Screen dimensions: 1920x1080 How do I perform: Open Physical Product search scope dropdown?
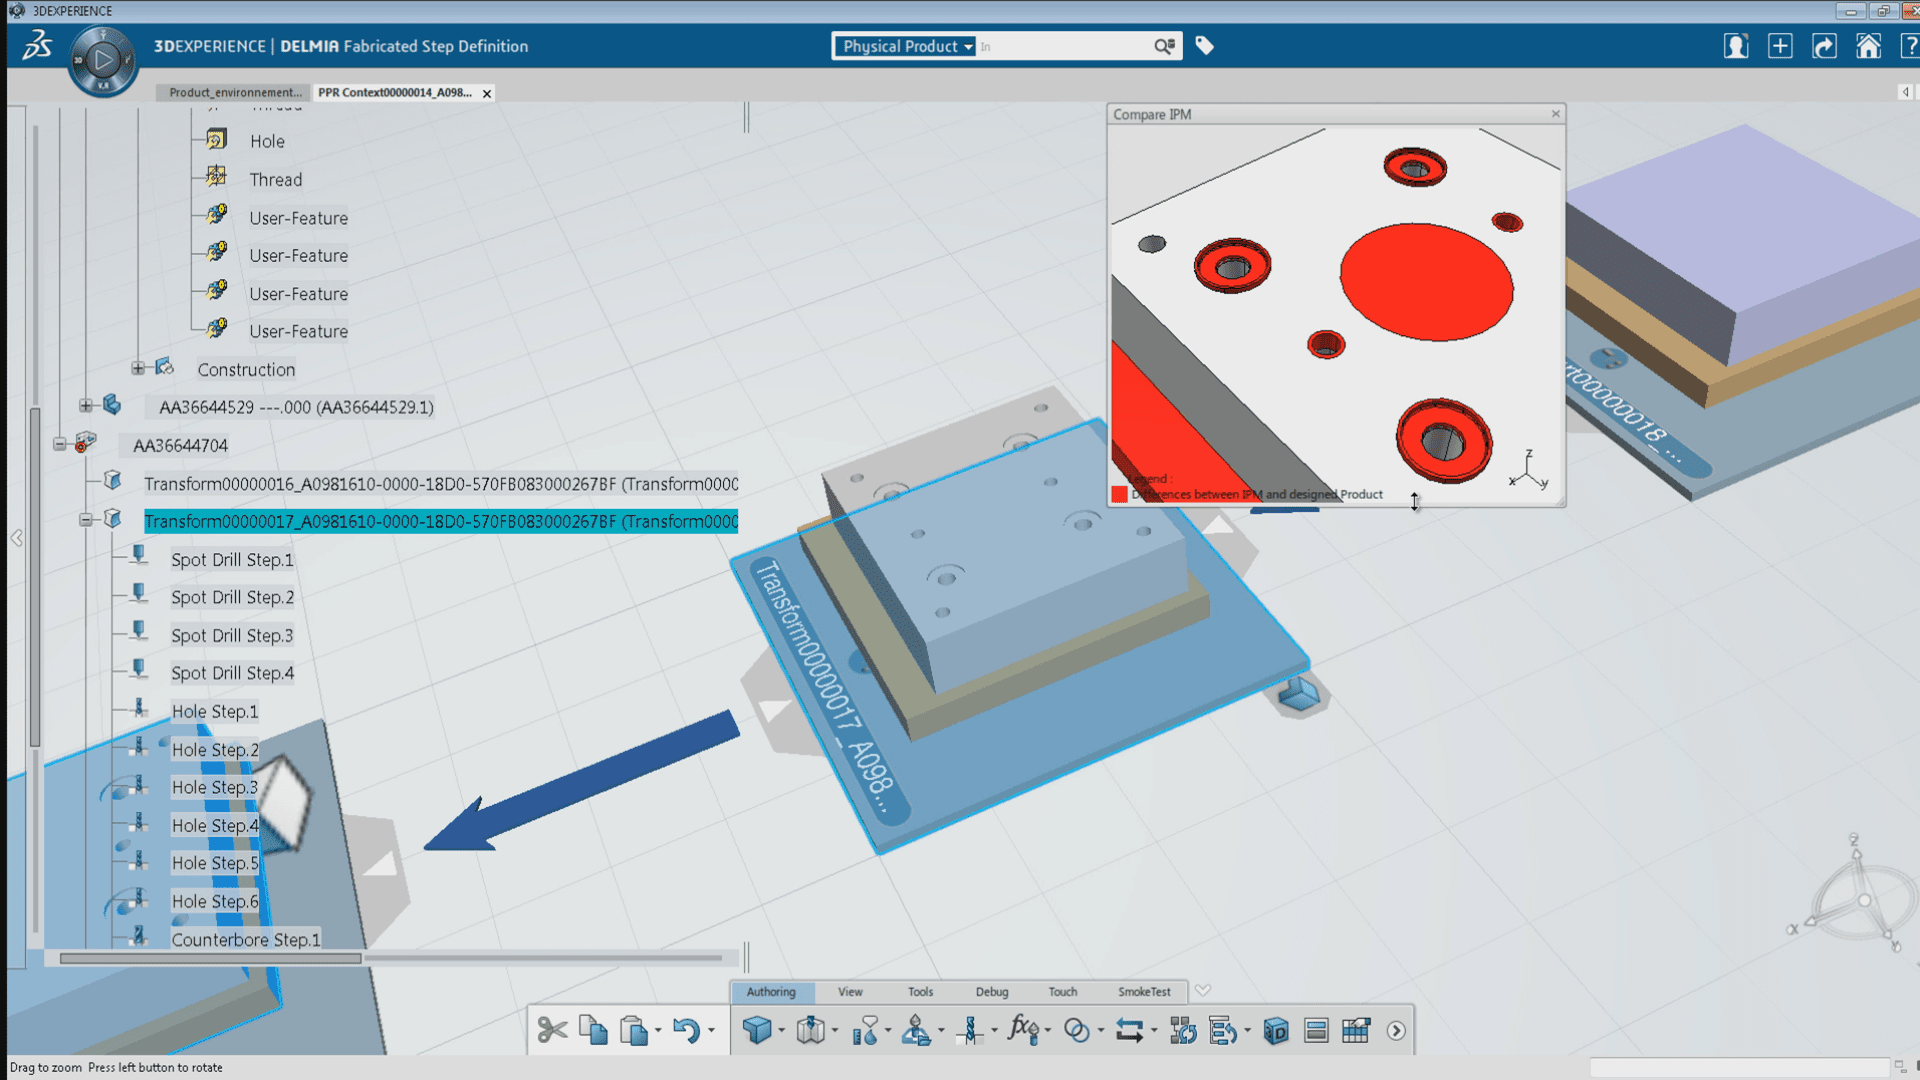(x=908, y=46)
